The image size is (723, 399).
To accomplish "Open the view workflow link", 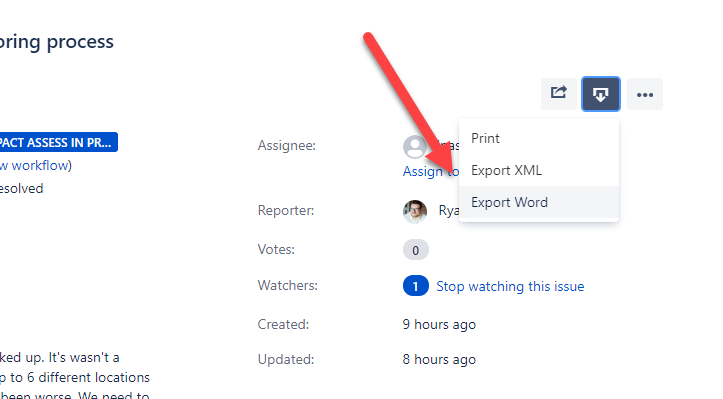I will [x=35, y=166].
